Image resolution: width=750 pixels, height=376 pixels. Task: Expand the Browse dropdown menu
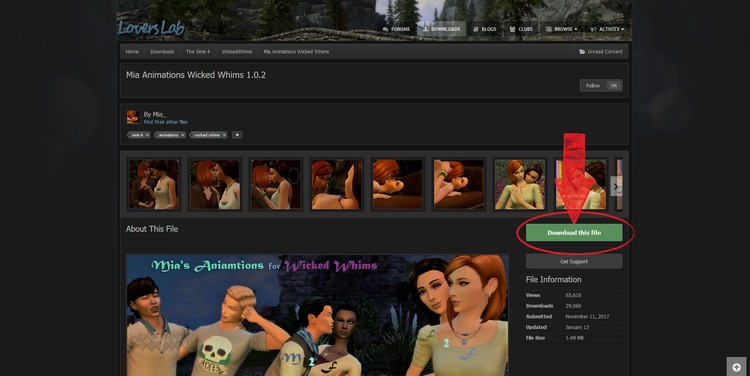(562, 29)
